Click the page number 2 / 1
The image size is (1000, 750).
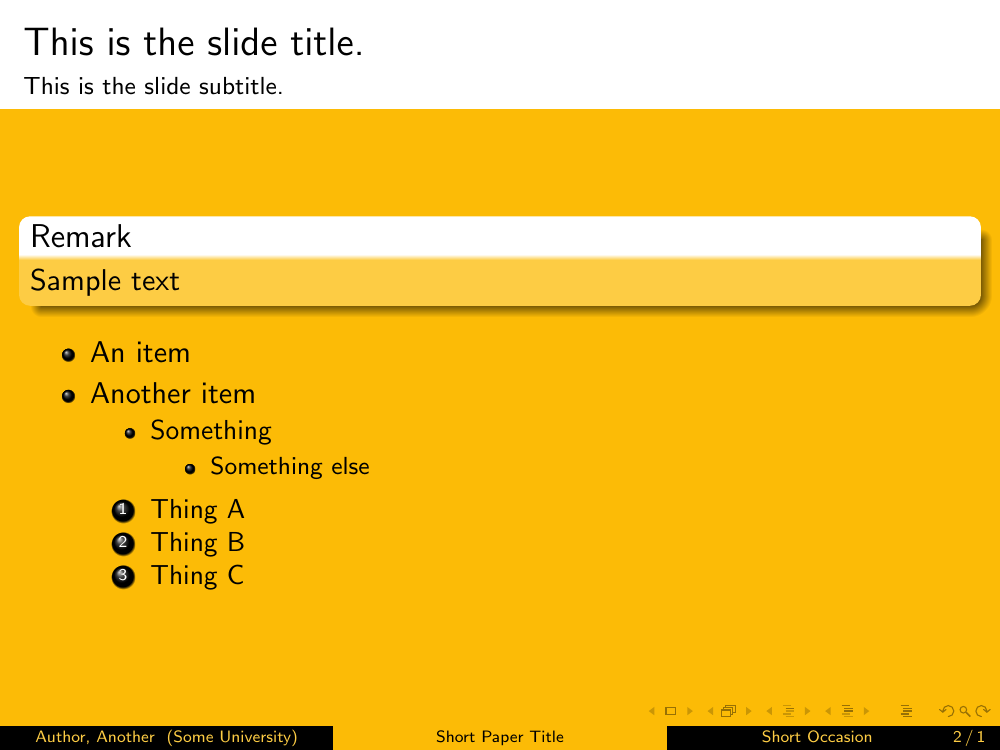point(968,737)
